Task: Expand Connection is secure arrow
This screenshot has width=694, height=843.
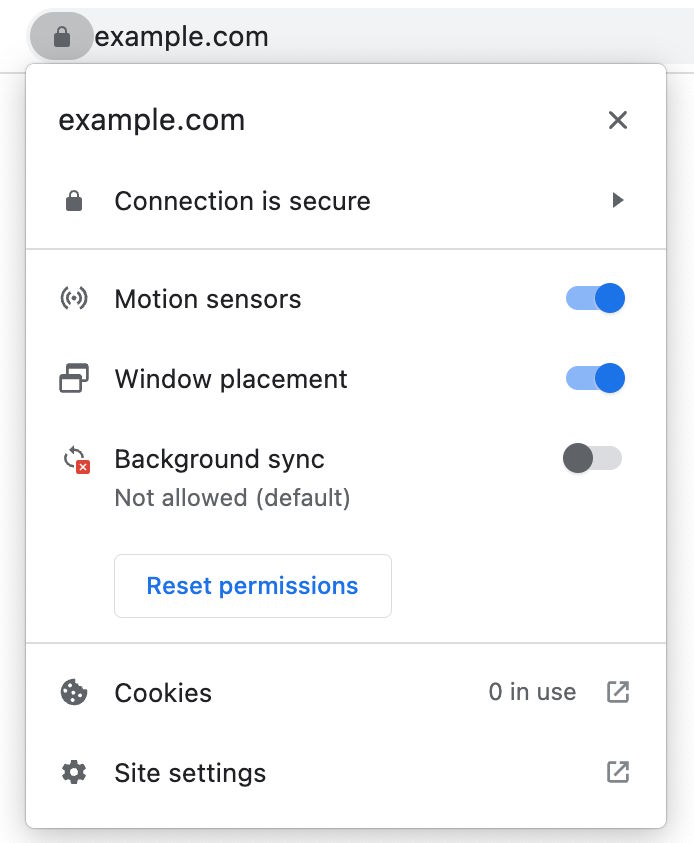Action: coord(618,201)
